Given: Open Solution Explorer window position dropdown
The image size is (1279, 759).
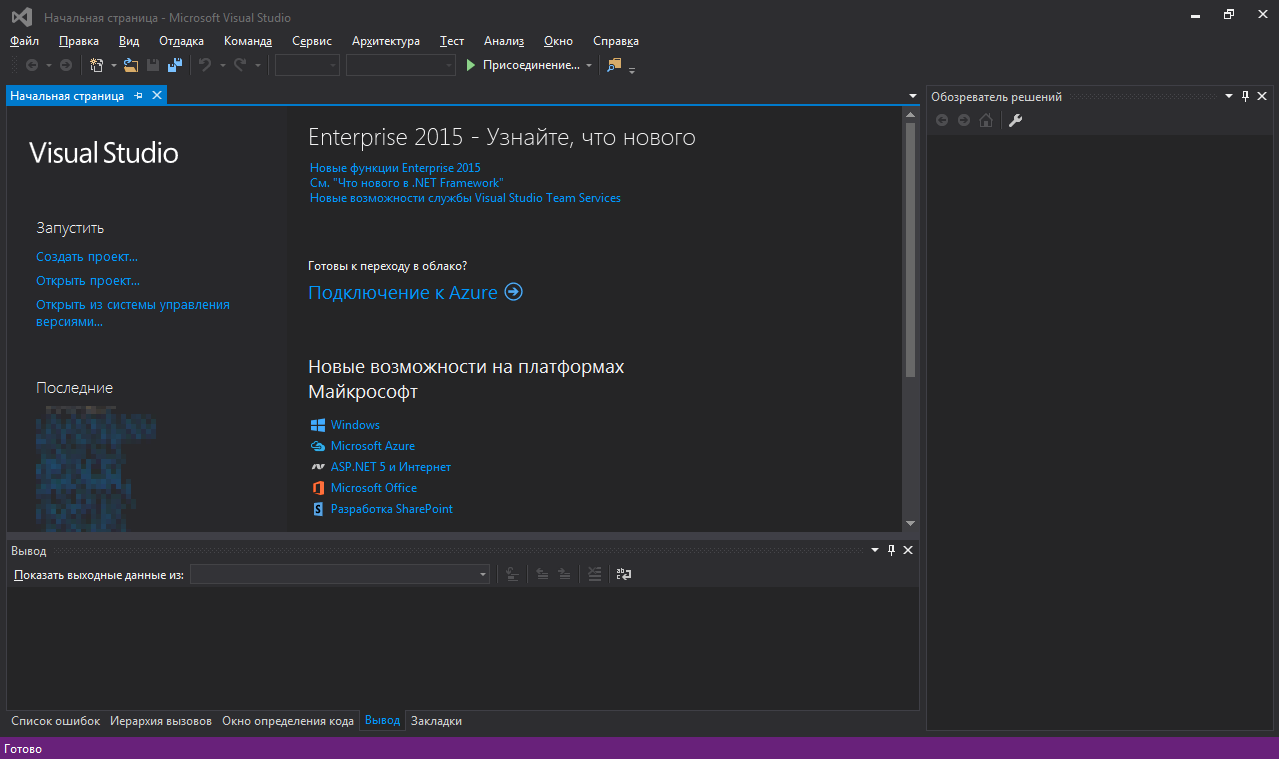Looking at the screenshot, I should (x=1229, y=97).
